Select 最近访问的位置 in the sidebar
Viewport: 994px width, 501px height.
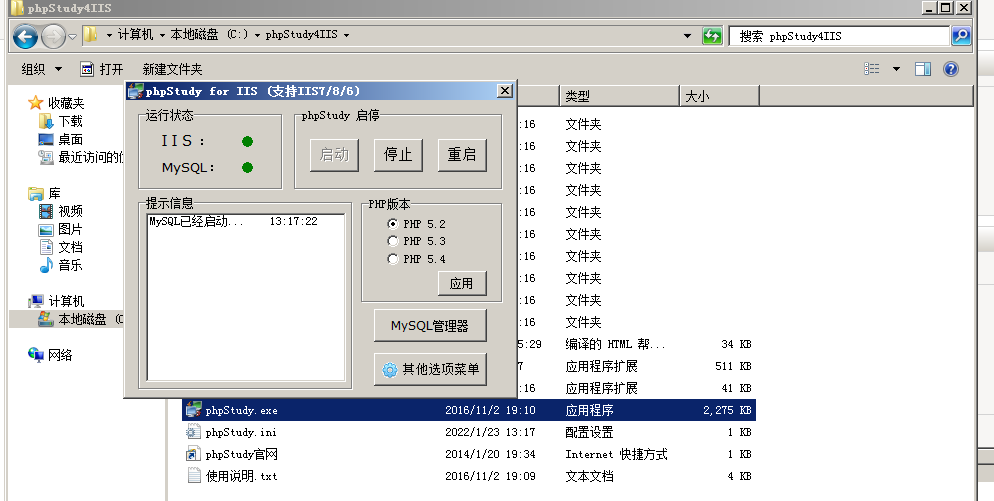tap(91, 157)
